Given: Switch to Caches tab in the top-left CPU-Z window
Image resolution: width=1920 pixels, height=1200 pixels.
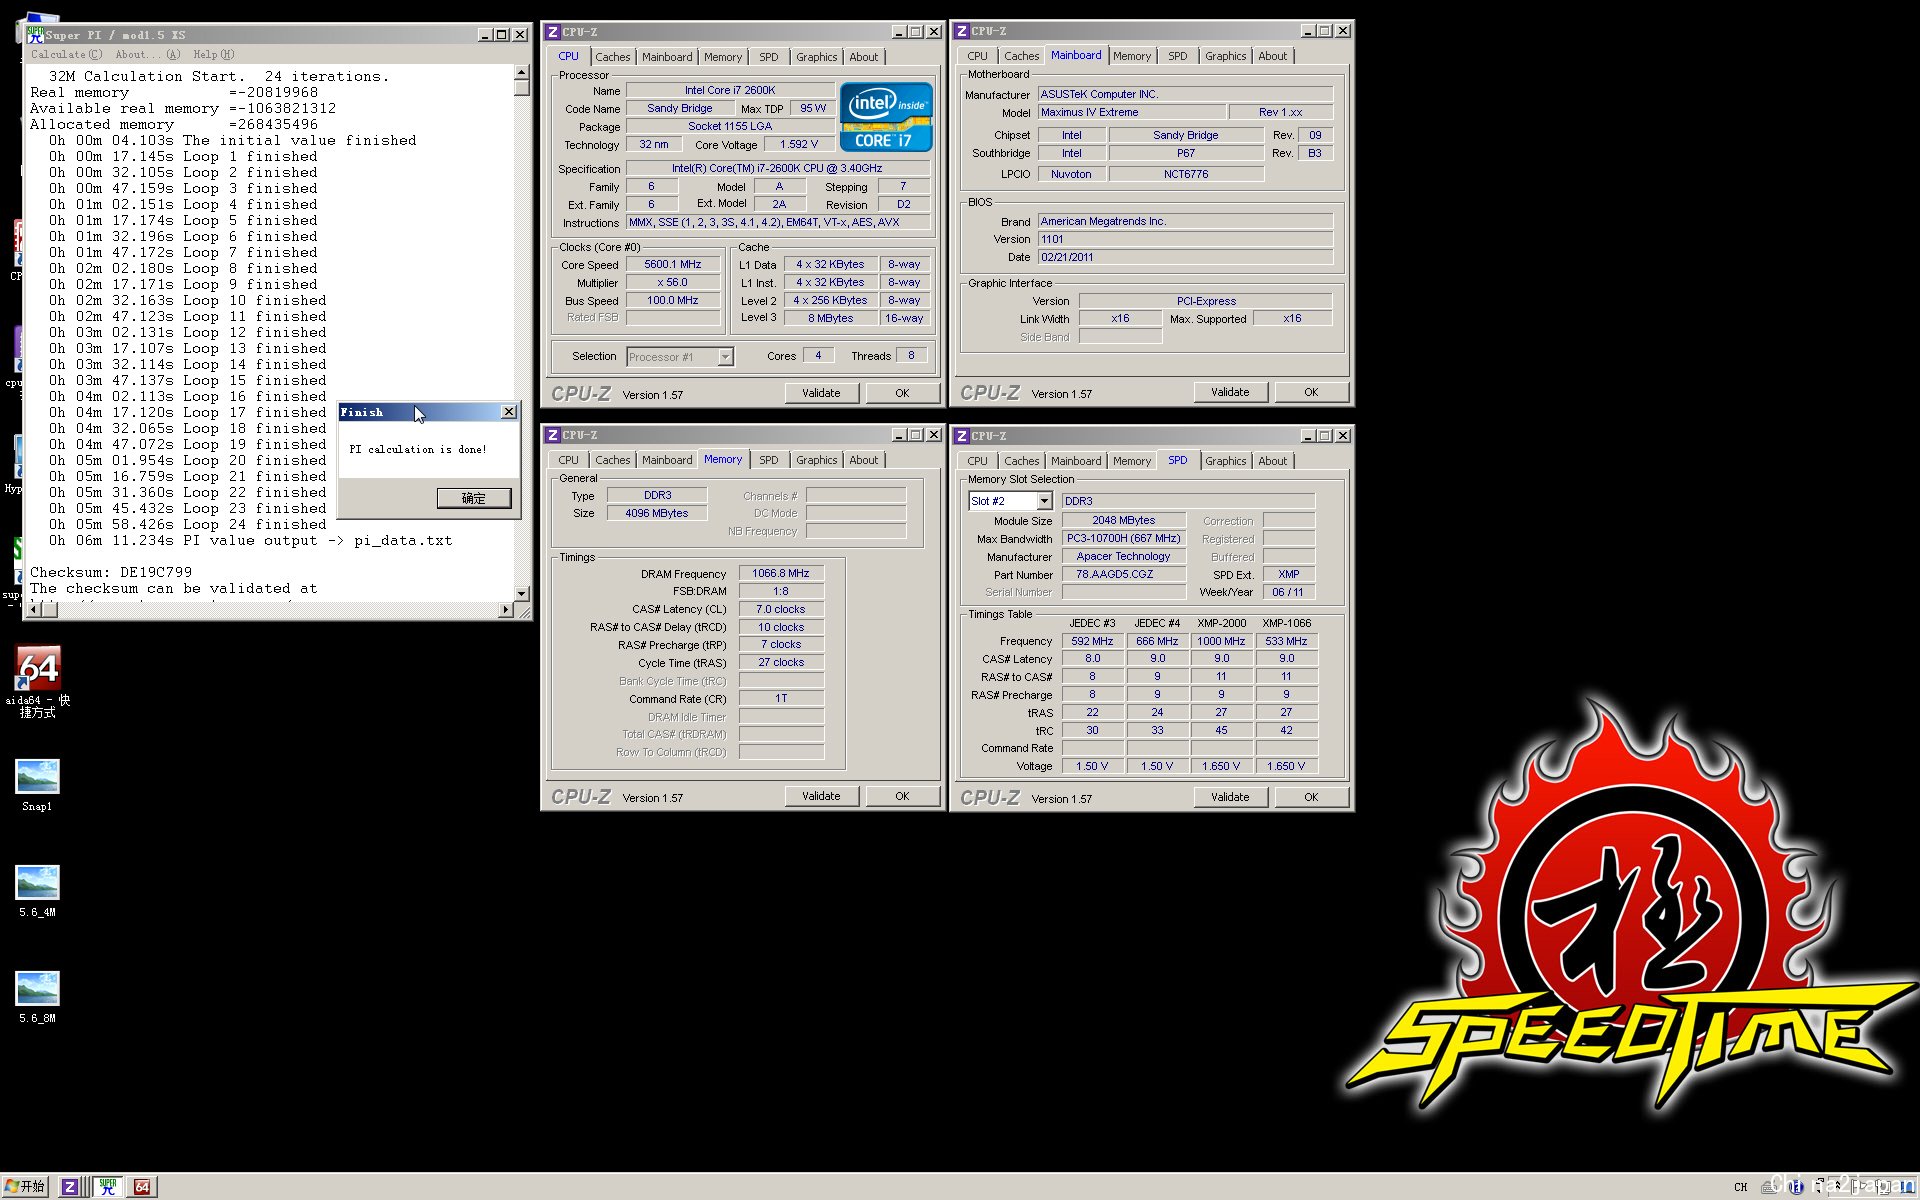Looking at the screenshot, I should point(612,57).
